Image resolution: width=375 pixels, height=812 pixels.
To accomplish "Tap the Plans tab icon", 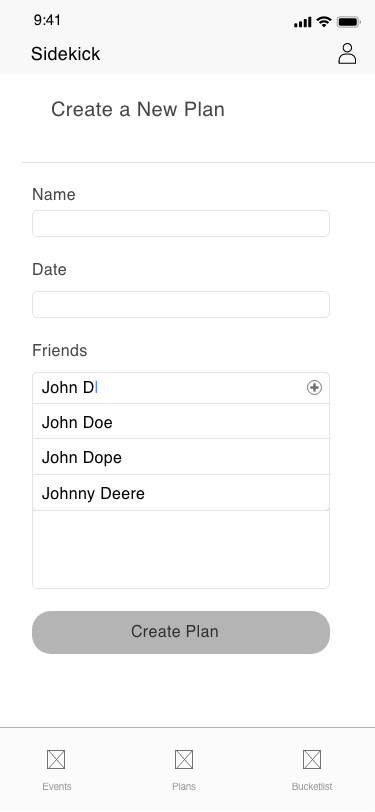I will coord(184,760).
